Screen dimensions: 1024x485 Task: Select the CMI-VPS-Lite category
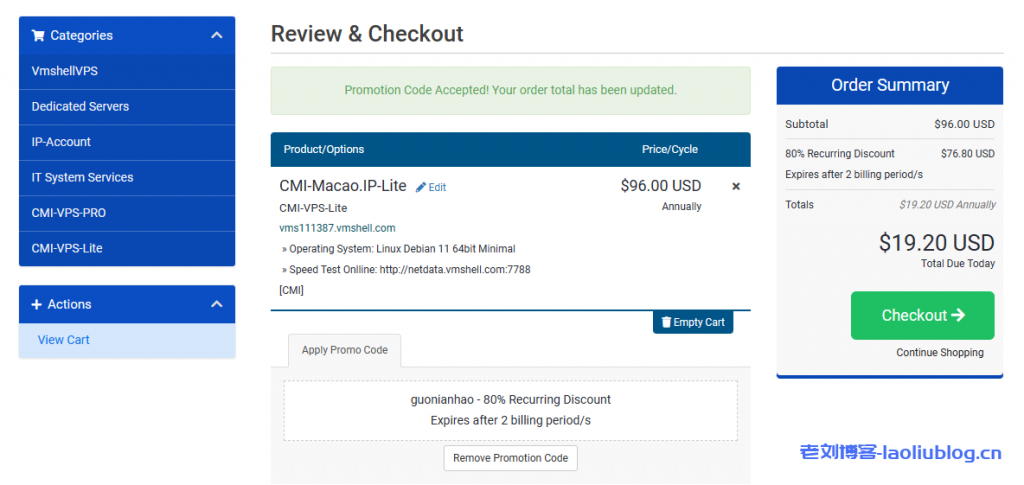coord(67,248)
